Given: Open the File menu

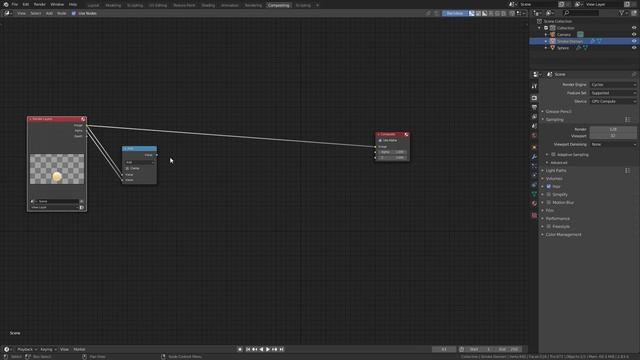Looking at the screenshot, I should (x=15, y=4).
